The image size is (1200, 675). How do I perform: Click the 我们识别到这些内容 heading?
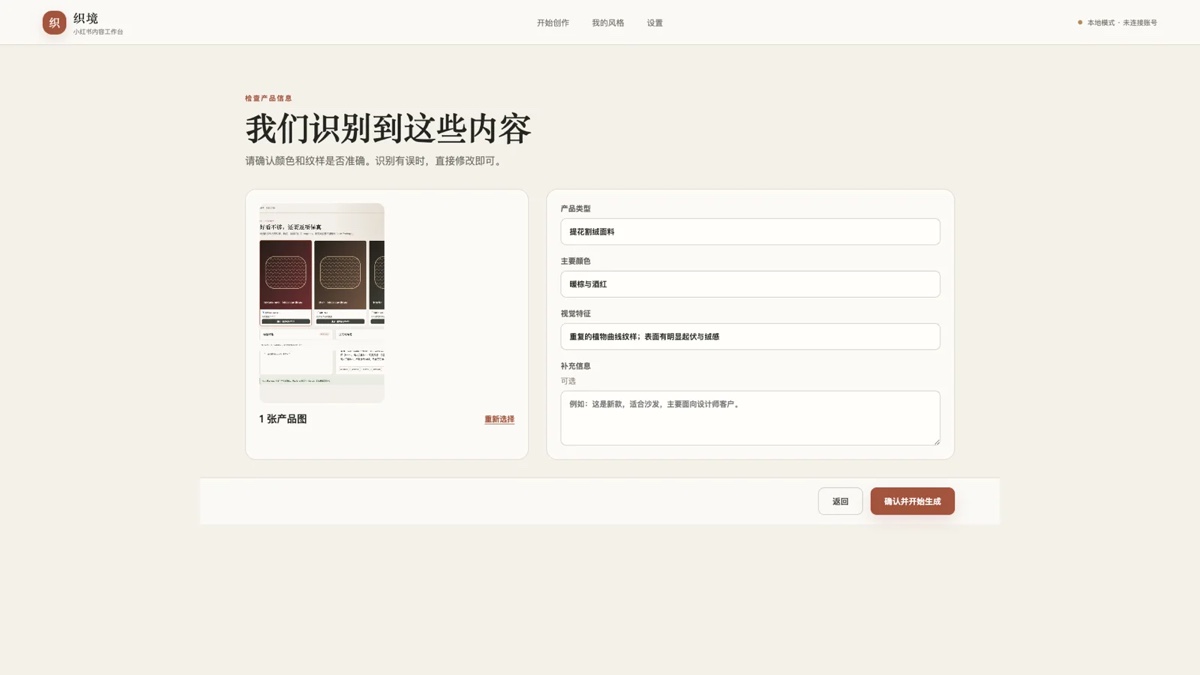coord(389,130)
